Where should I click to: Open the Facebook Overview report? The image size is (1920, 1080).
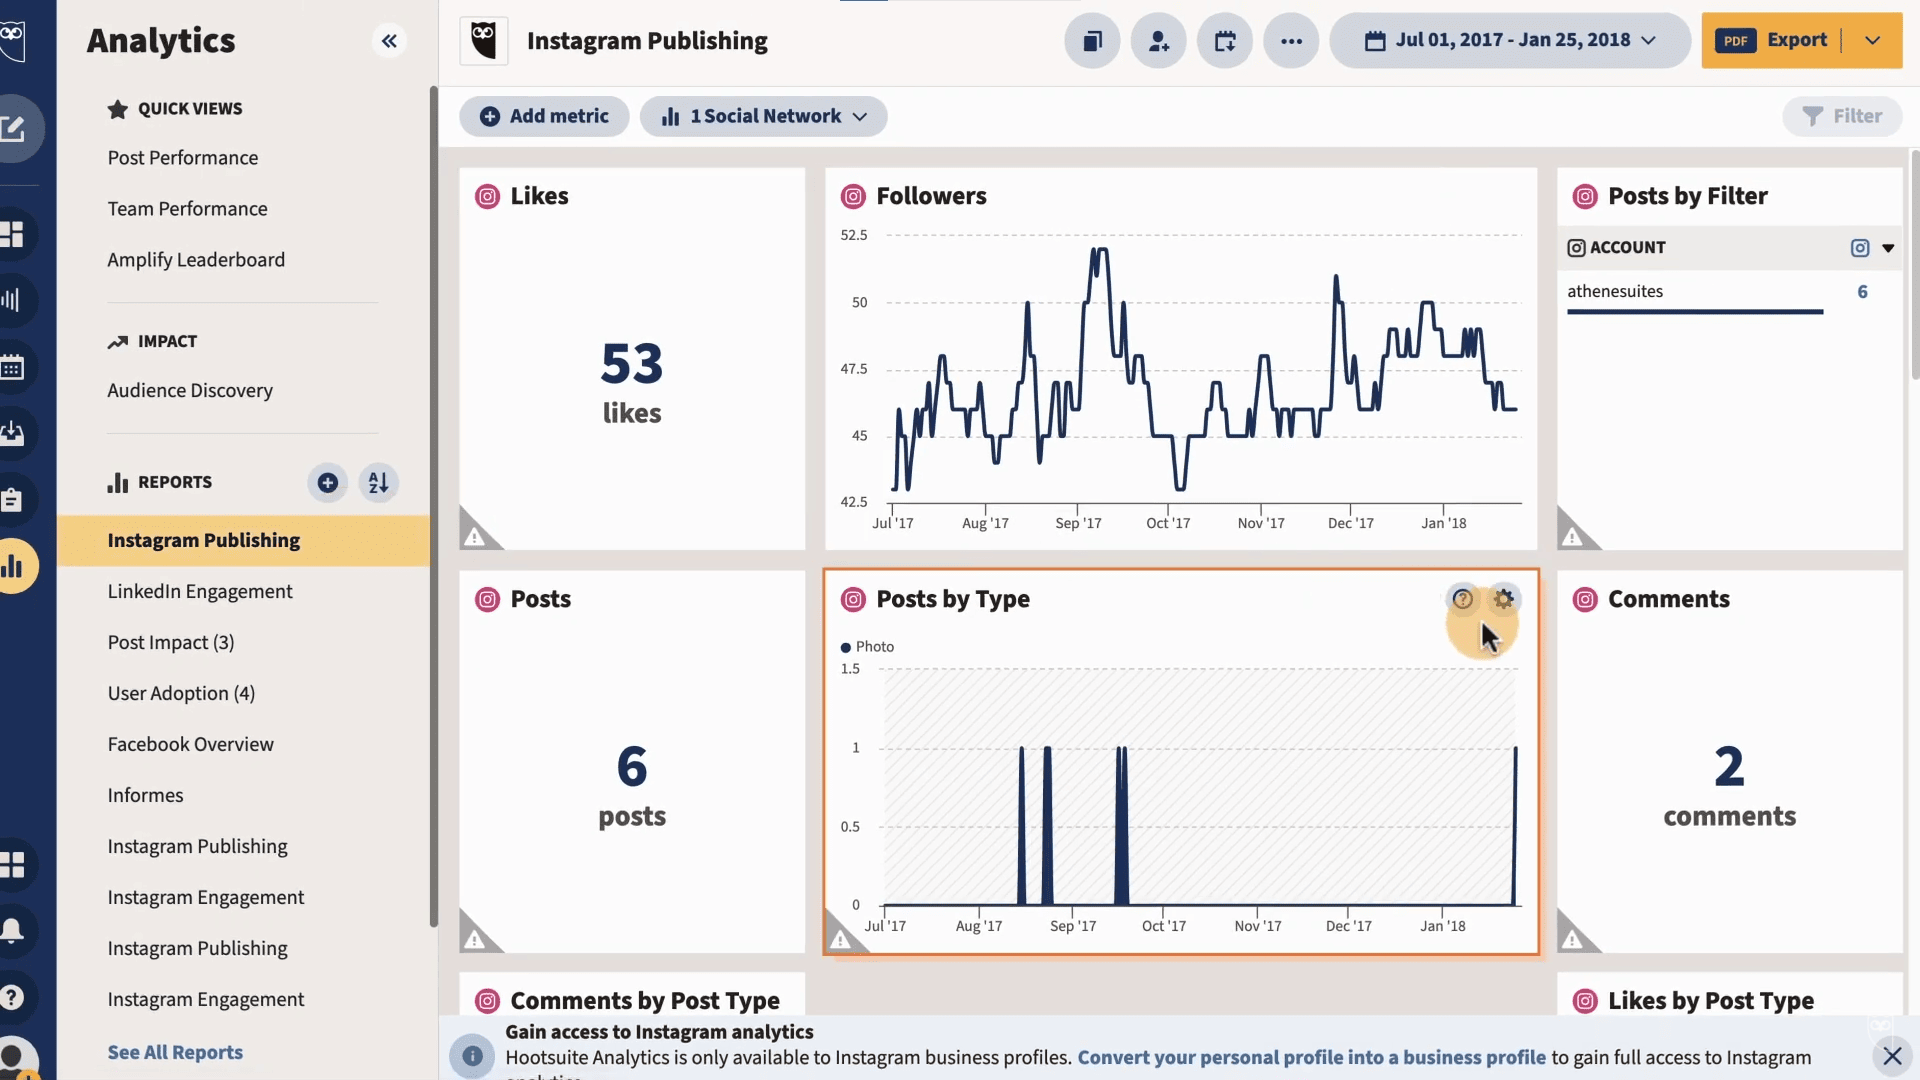click(190, 745)
